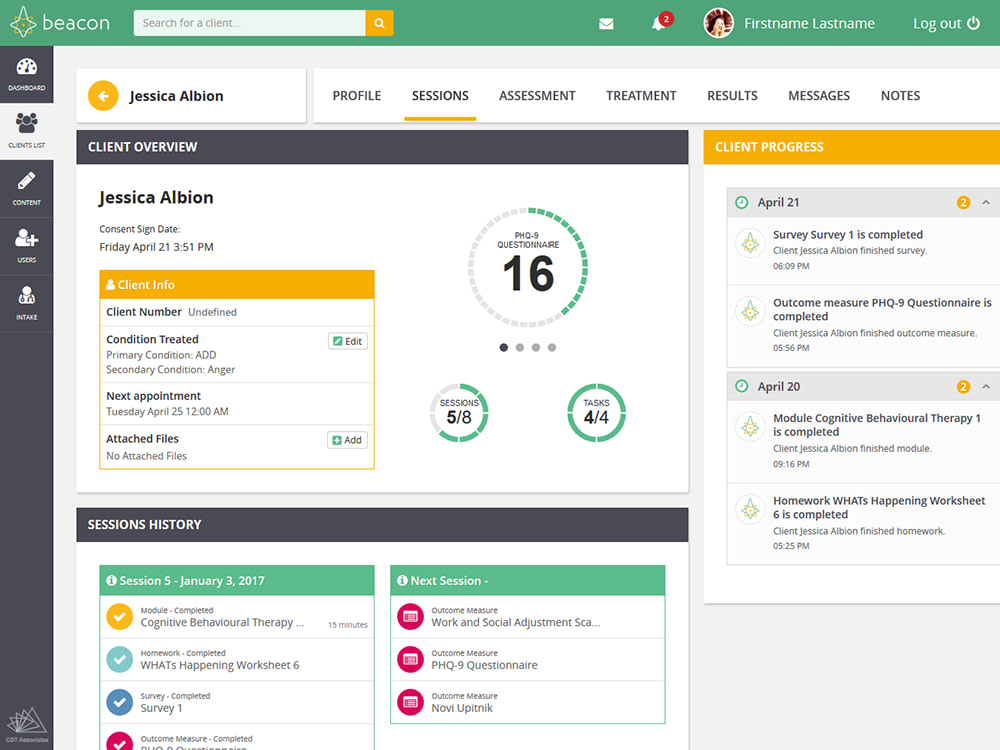The height and width of the screenshot is (750, 1000).
Task: Click the Novi Upitnik item text
Action: click(x=462, y=708)
